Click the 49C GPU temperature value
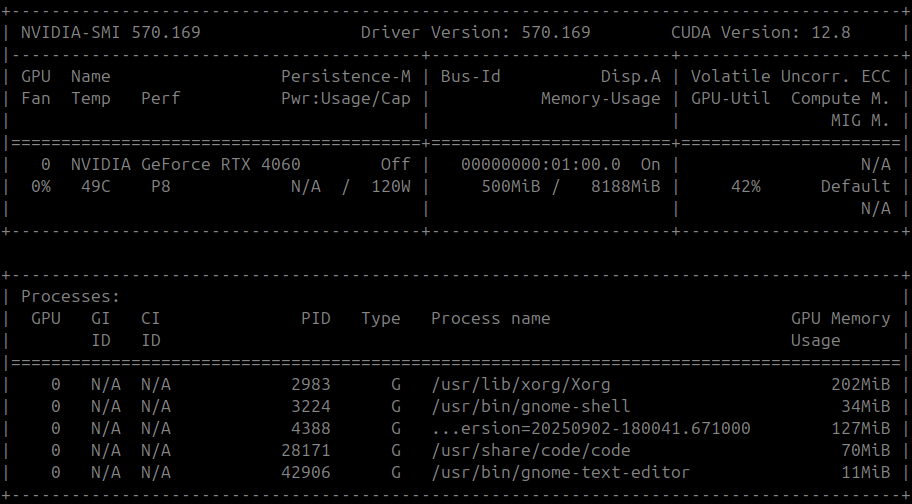This screenshot has width=912, height=504. [86, 186]
